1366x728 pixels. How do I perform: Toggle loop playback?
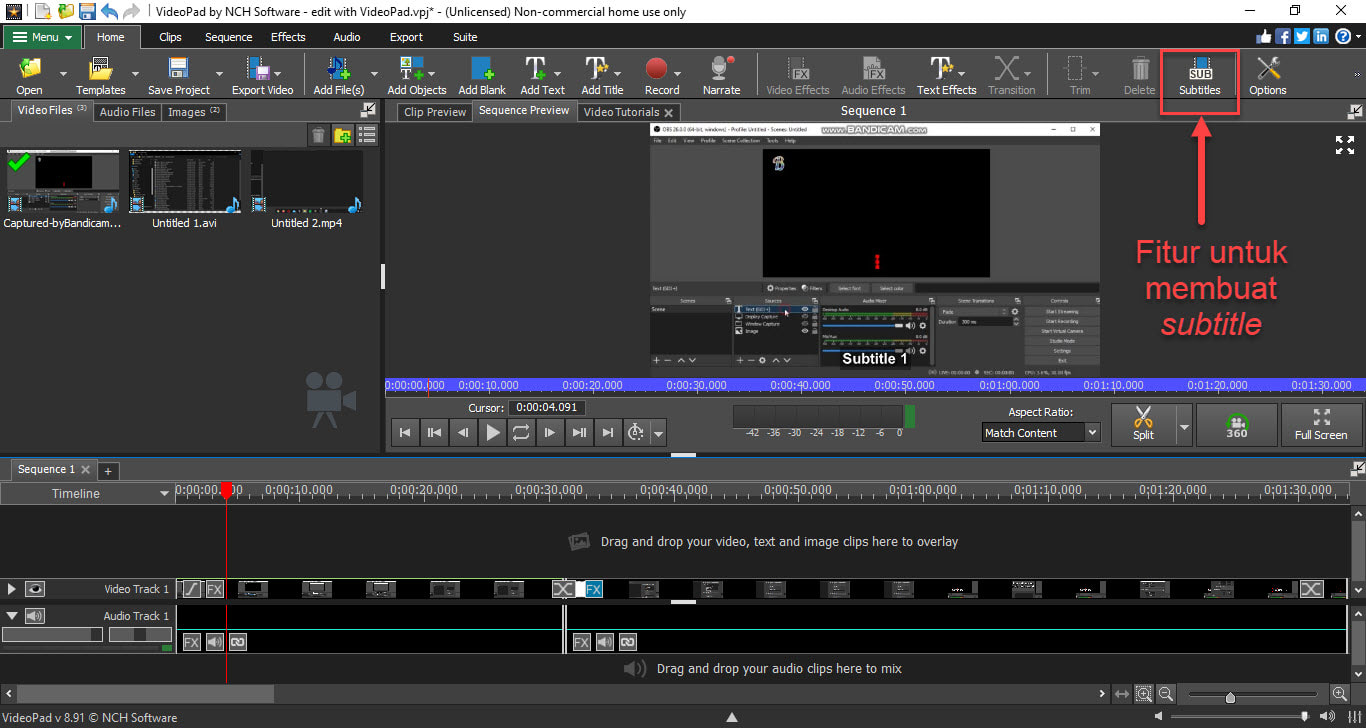[x=521, y=432]
